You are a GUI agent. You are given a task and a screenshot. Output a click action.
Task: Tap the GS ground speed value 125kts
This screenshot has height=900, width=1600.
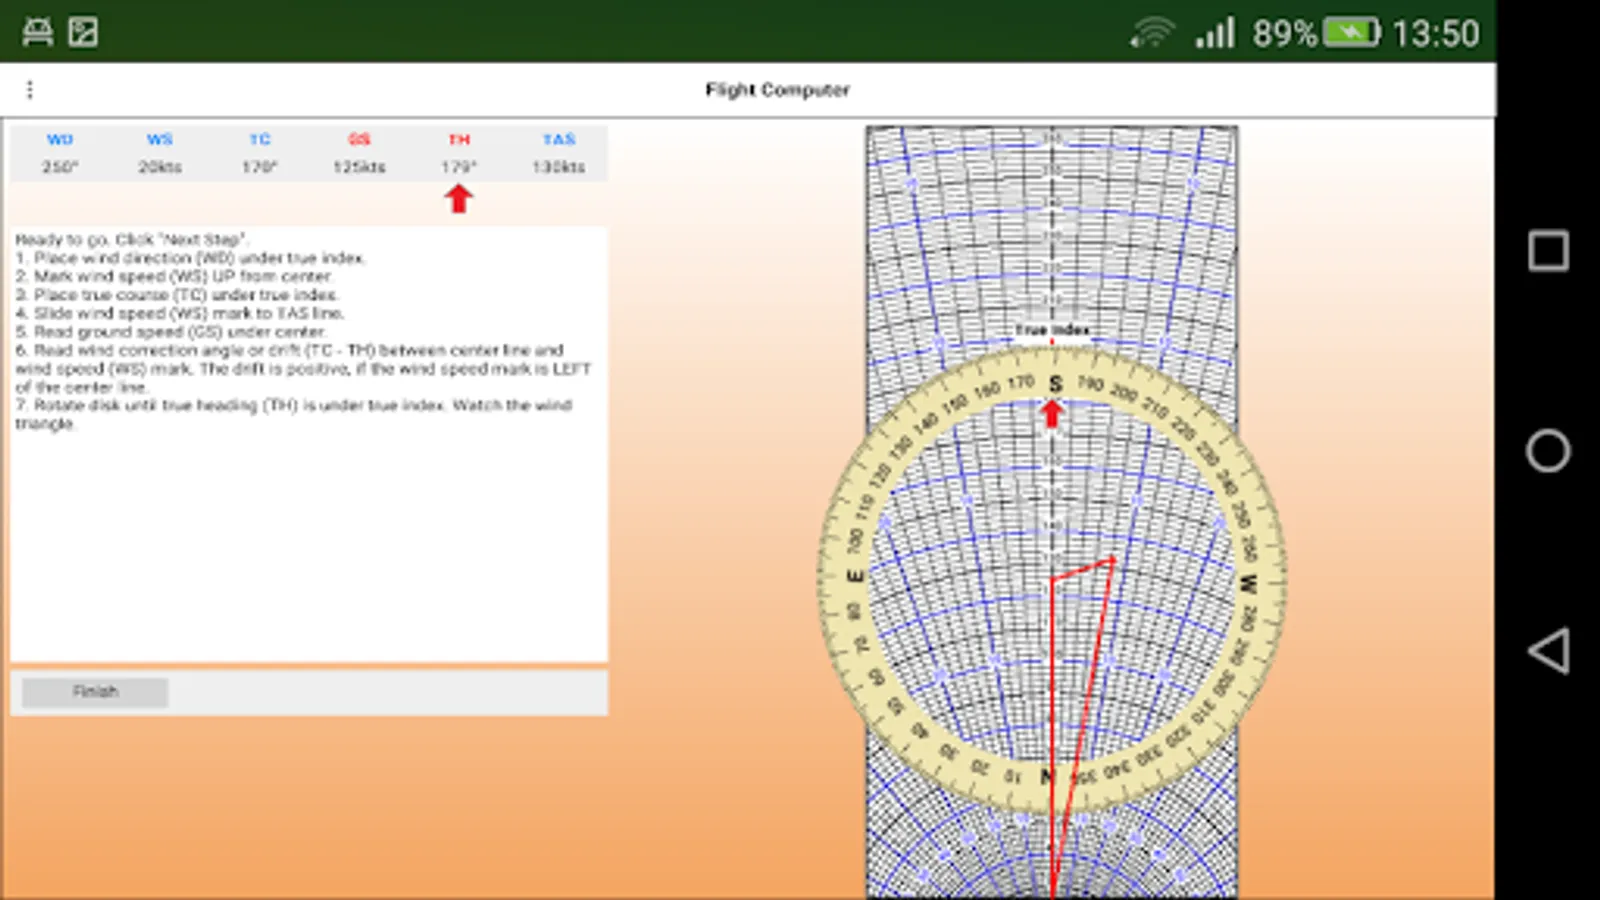tap(359, 167)
